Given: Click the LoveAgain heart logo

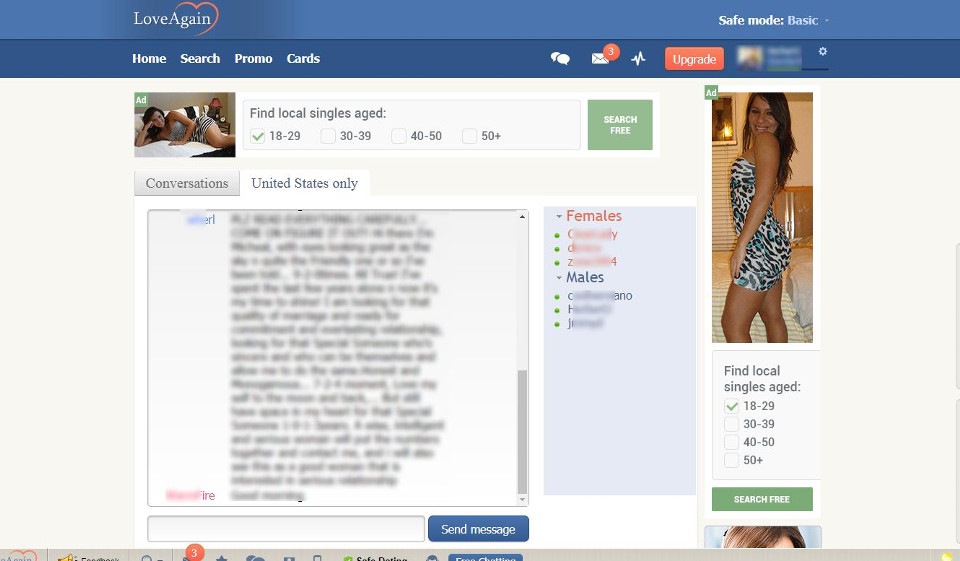Looking at the screenshot, I should tap(175, 19).
